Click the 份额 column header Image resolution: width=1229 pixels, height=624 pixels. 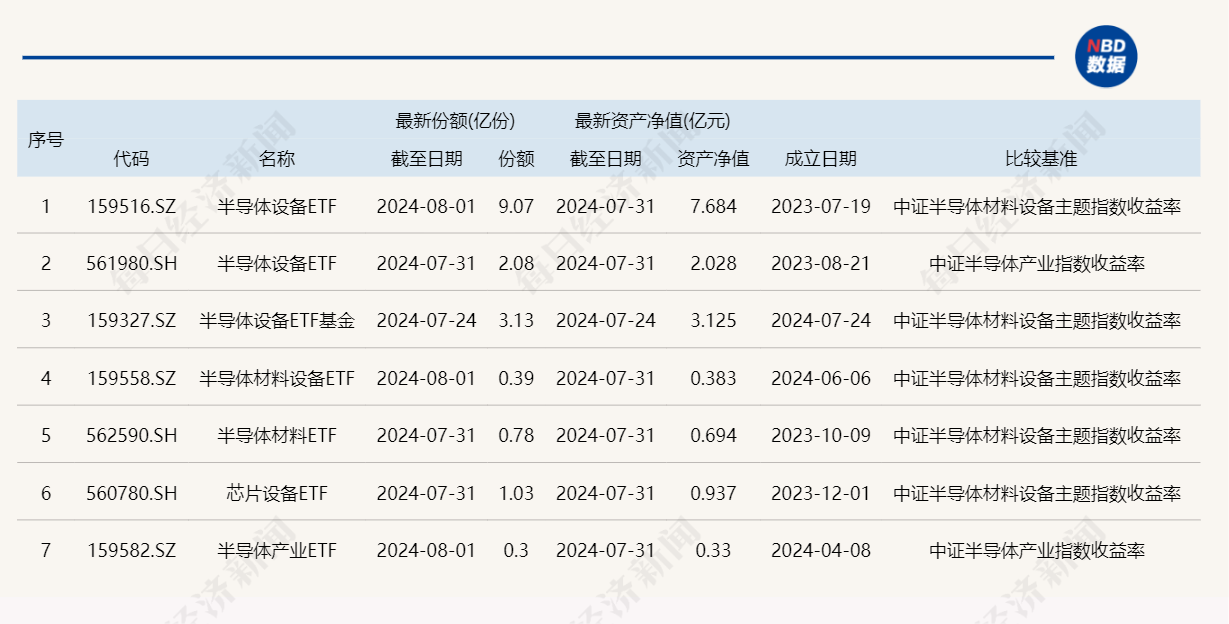(516, 158)
